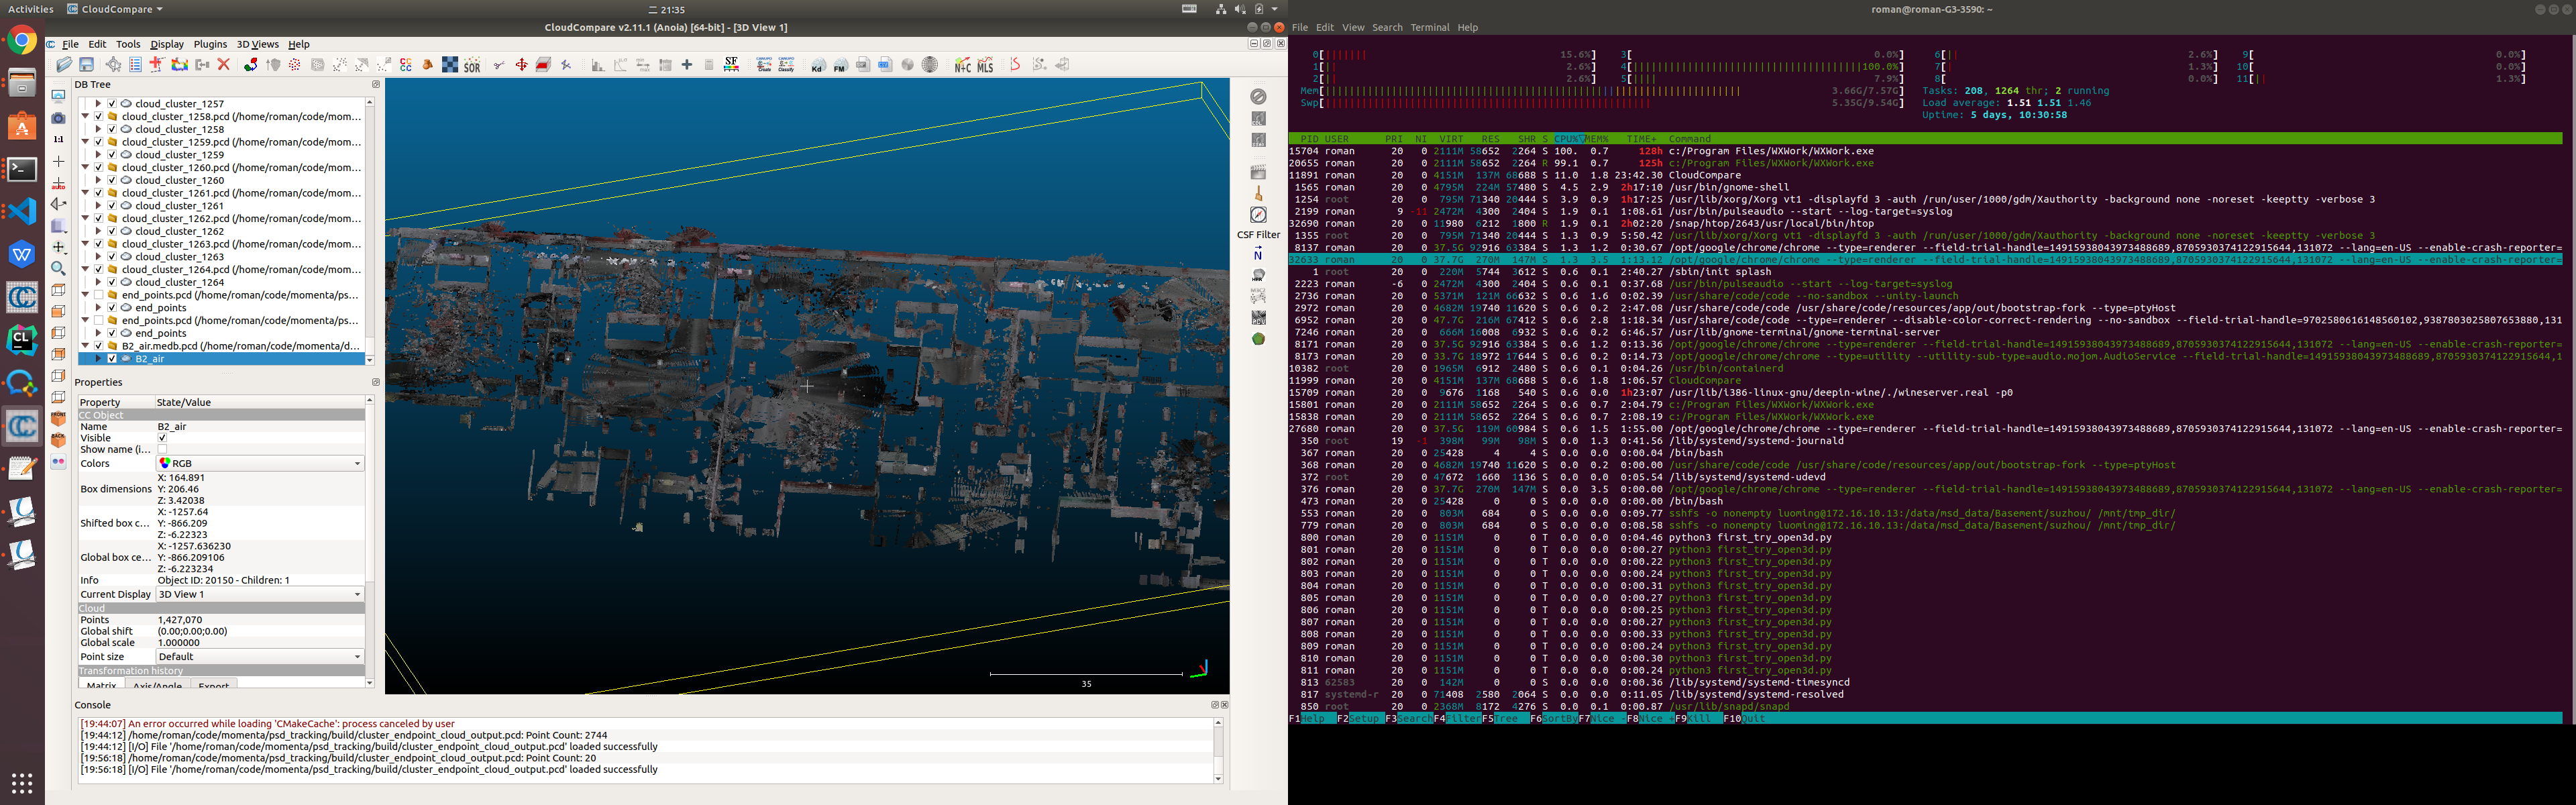This screenshot has height=805, width=2576.
Task: Enable the Show name checkbox
Action: pos(162,450)
